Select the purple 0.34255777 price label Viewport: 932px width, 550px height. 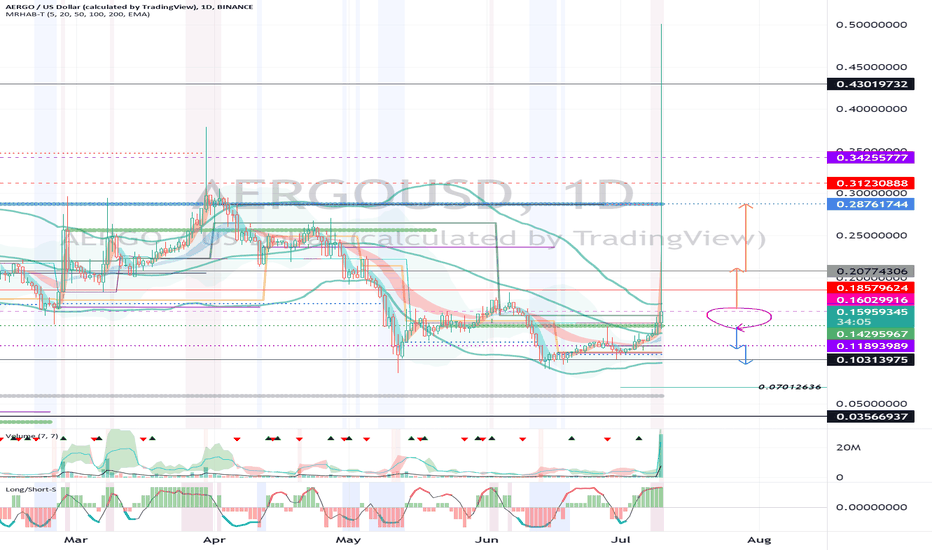pyautogui.click(x=871, y=158)
